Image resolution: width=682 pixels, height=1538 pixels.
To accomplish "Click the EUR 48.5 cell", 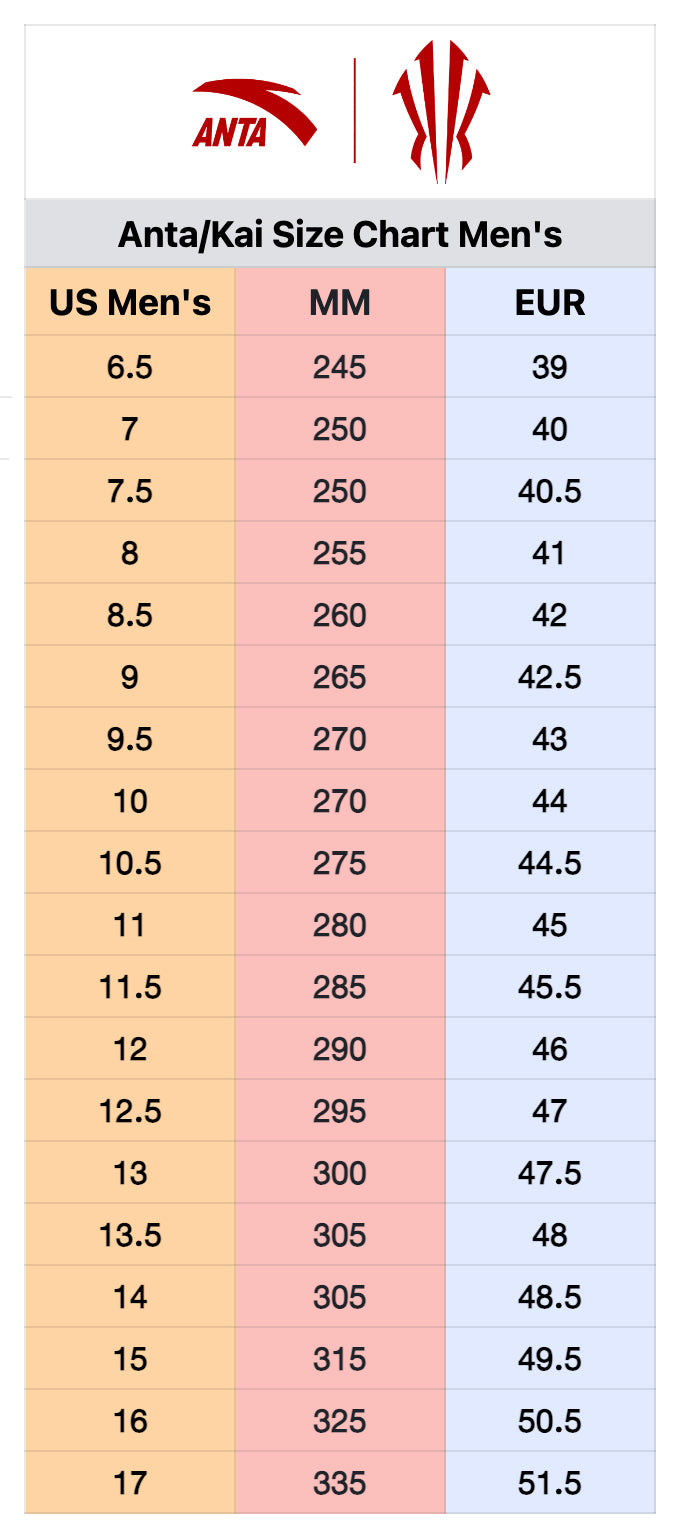I will (550, 1297).
